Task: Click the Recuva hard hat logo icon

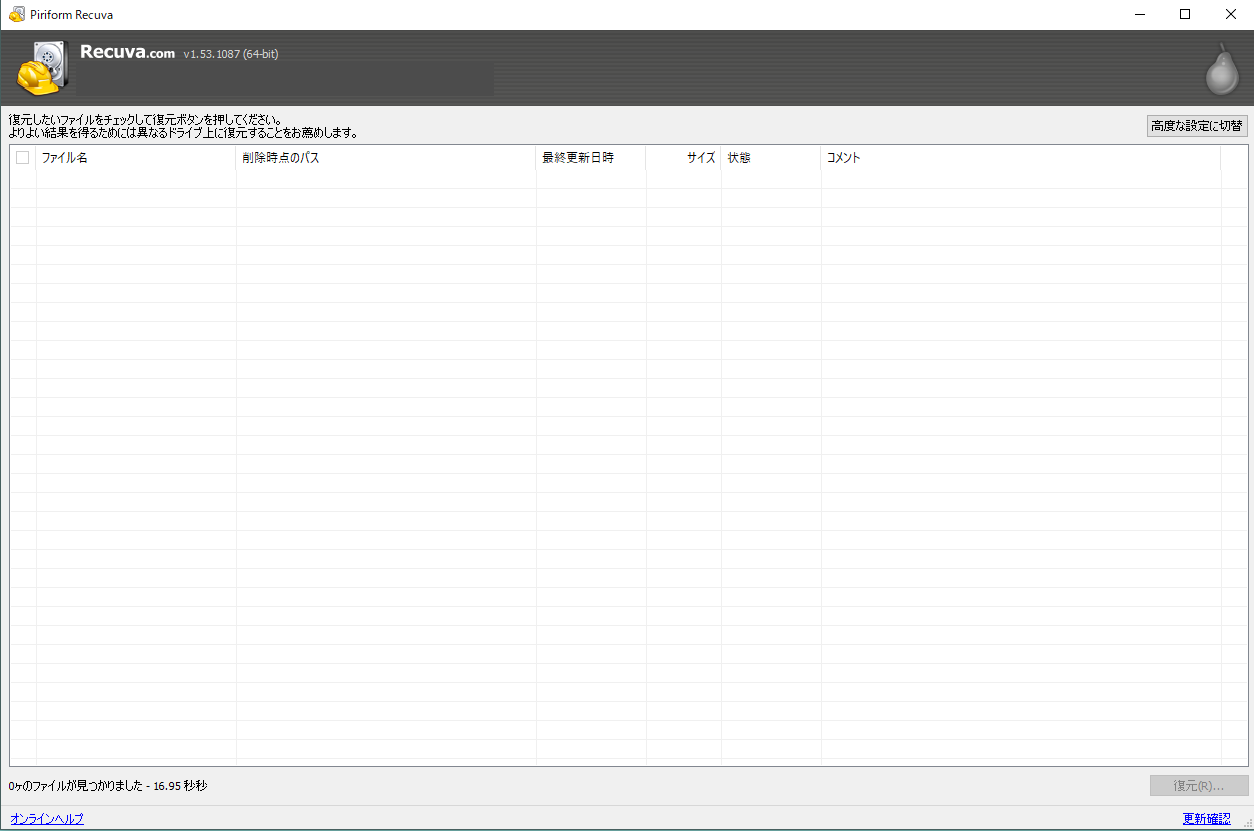Action: tap(43, 68)
